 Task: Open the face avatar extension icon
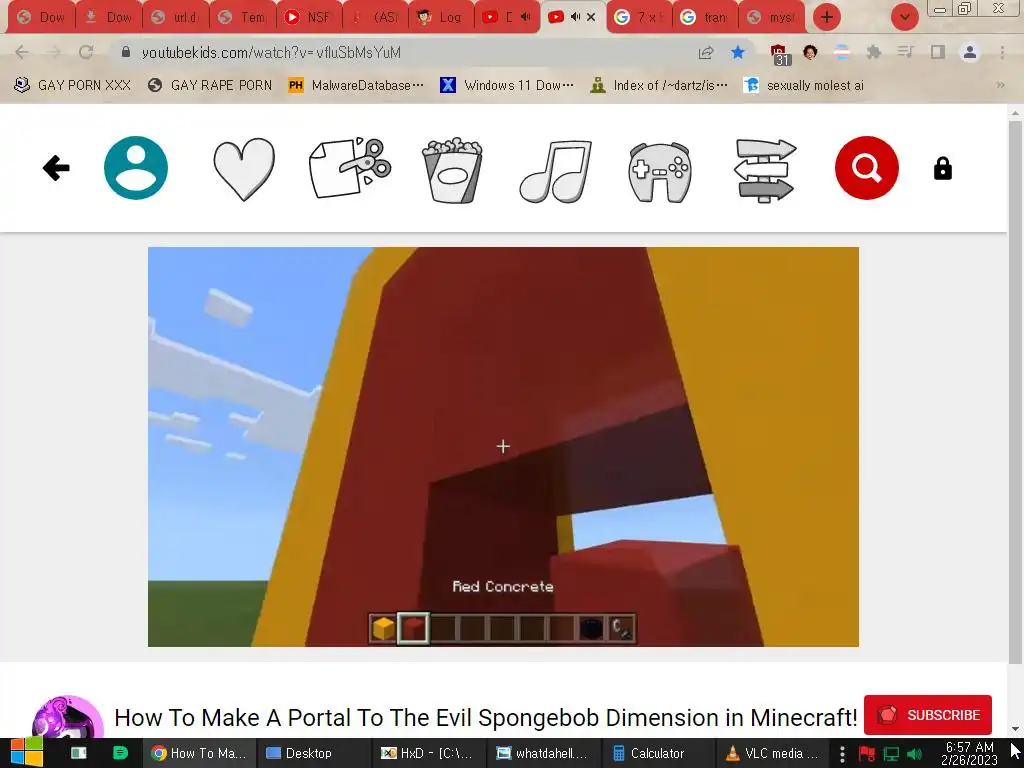click(x=810, y=52)
